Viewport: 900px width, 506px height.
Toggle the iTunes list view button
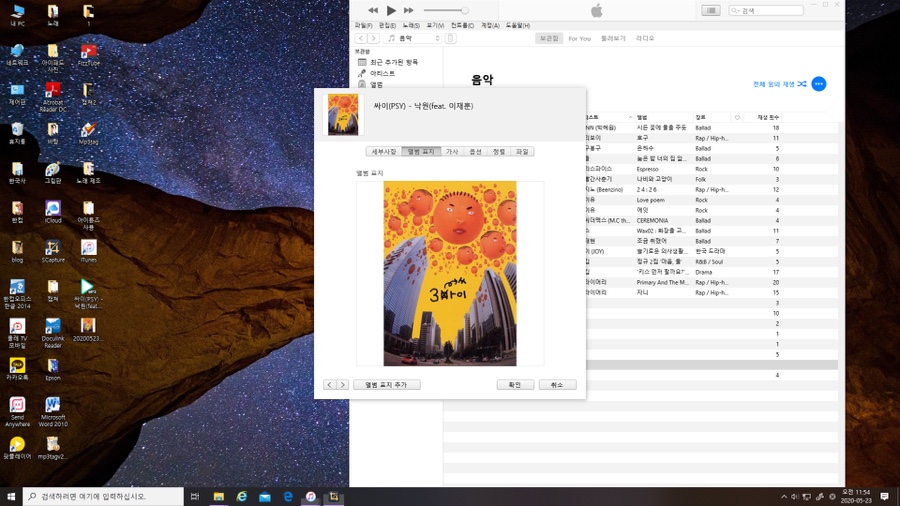pos(711,10)
